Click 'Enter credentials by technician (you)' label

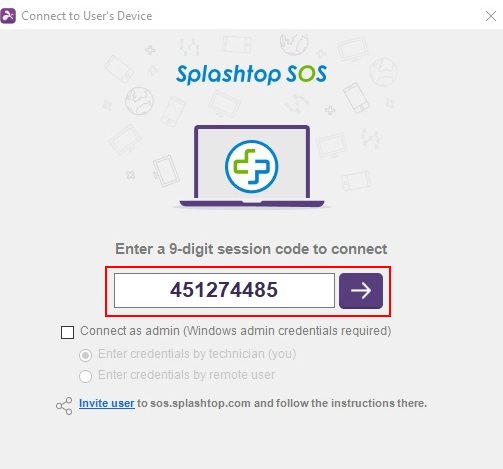pos(197,354)
